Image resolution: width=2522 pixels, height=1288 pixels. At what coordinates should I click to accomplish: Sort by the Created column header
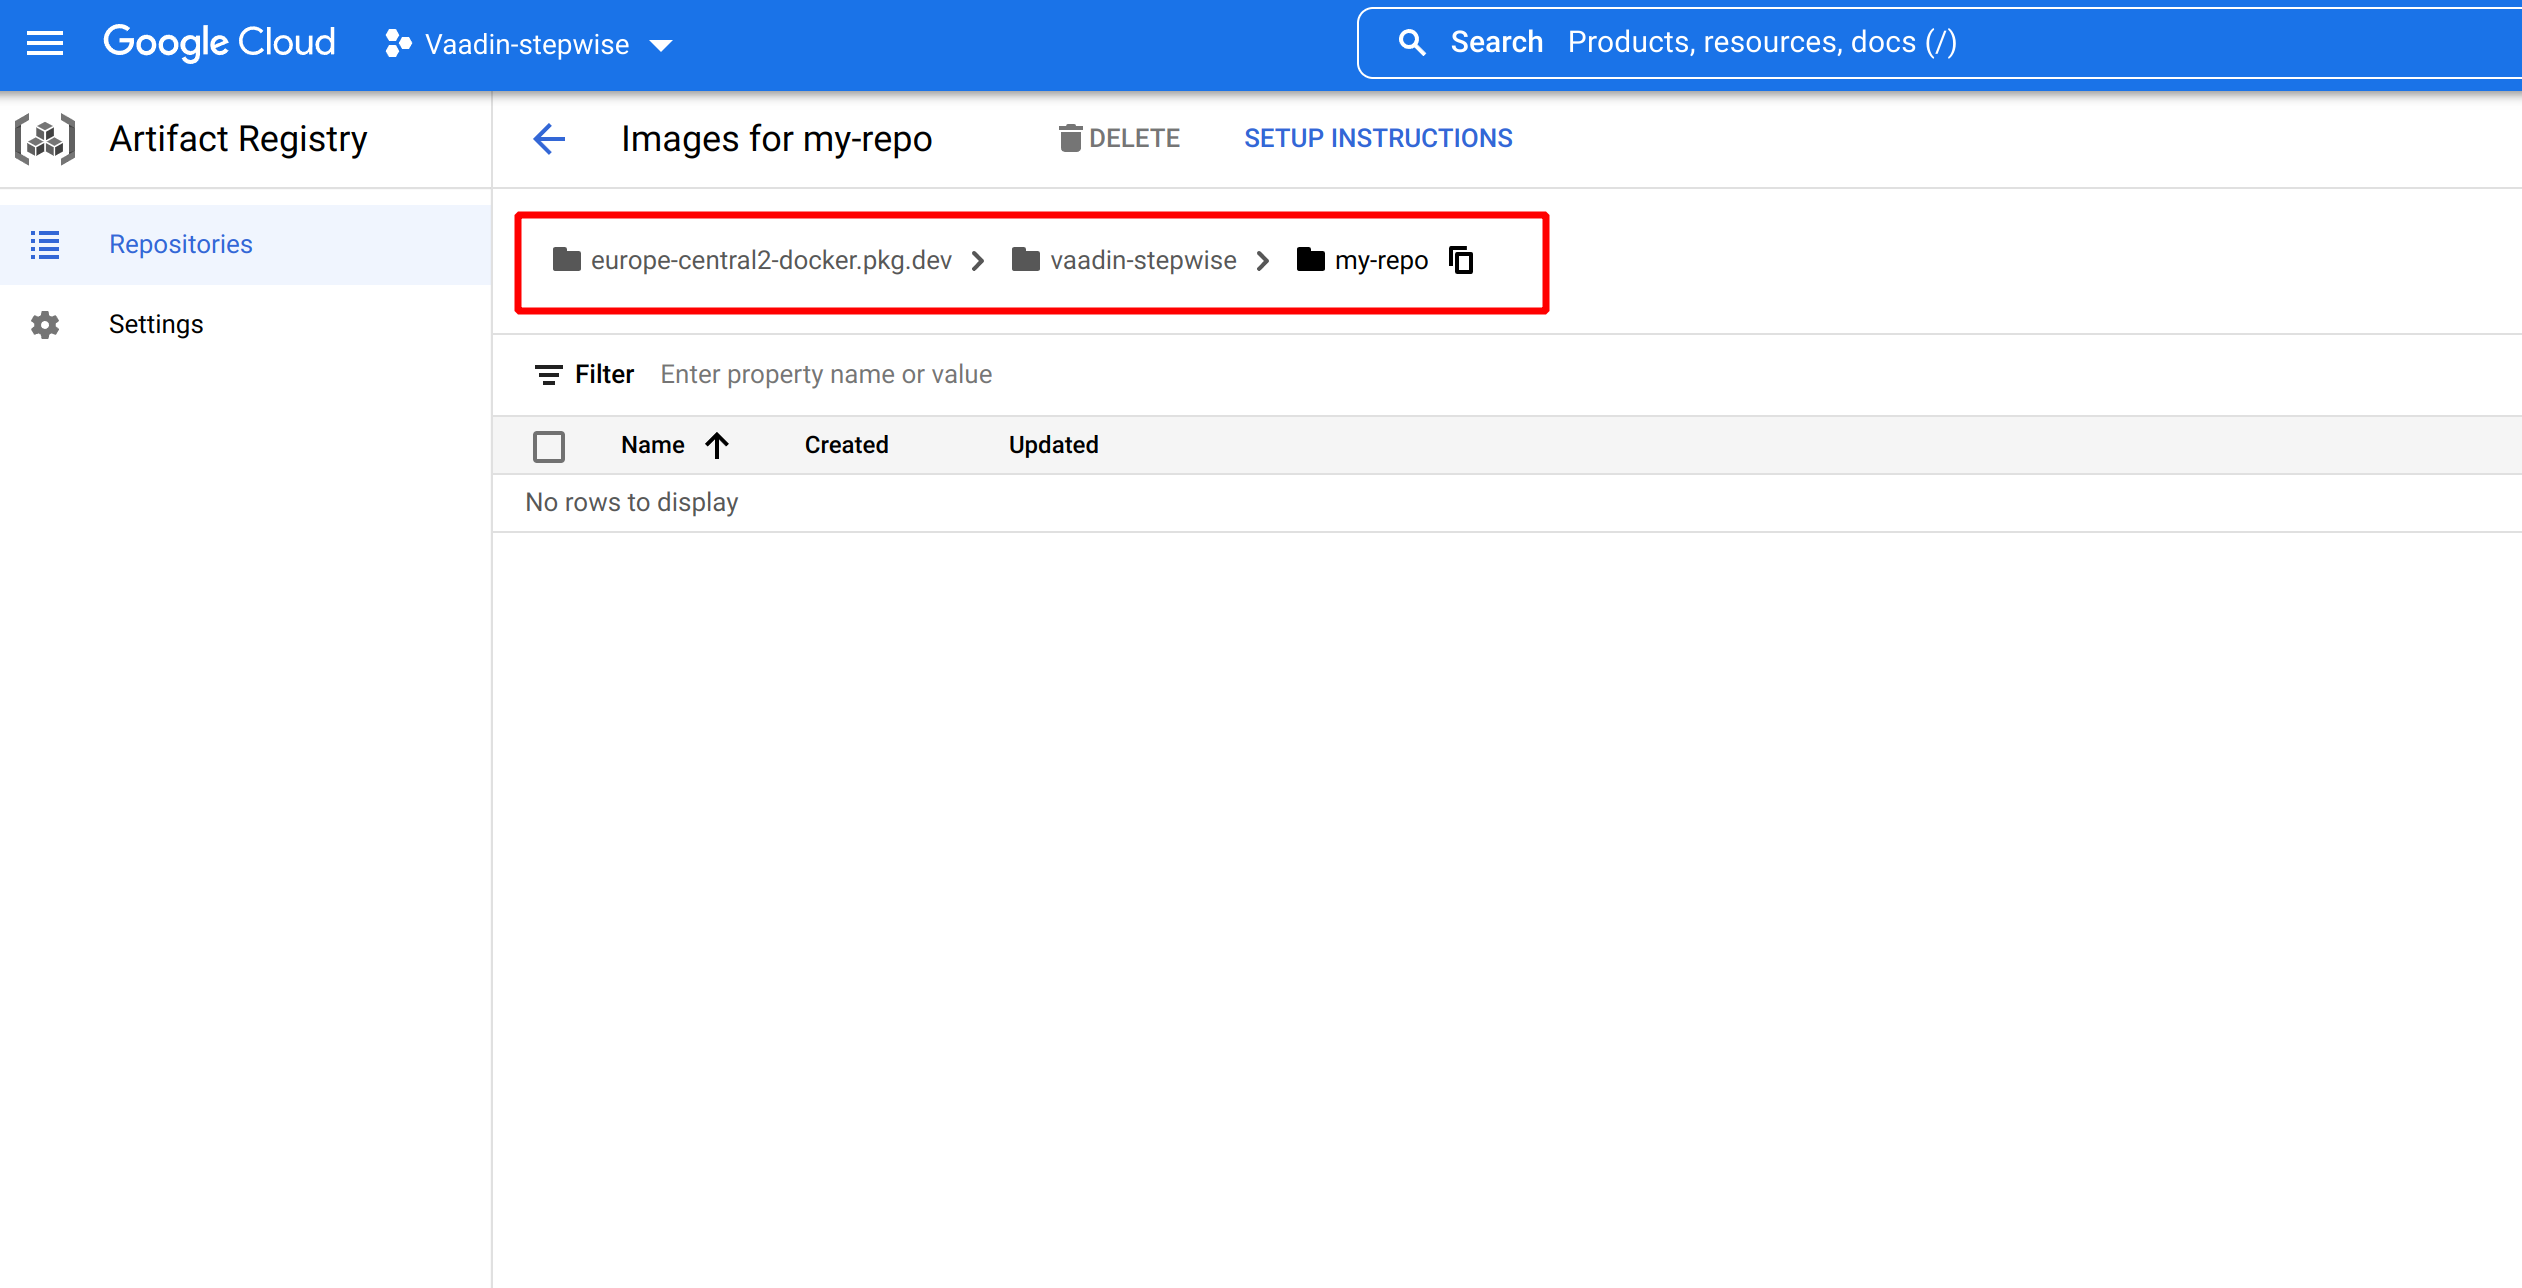point(847,445)
